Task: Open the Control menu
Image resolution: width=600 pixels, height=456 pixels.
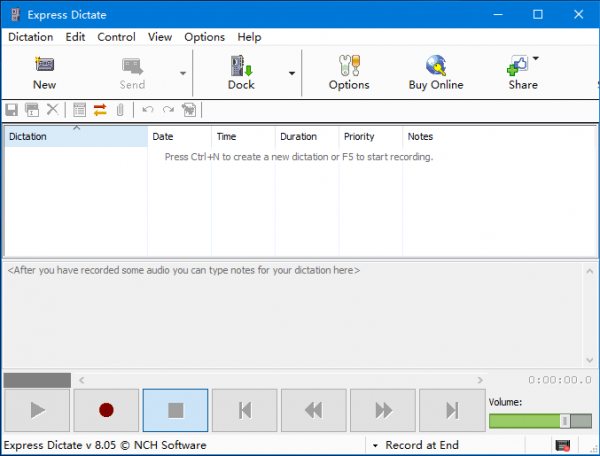Action: pos(116,37)
